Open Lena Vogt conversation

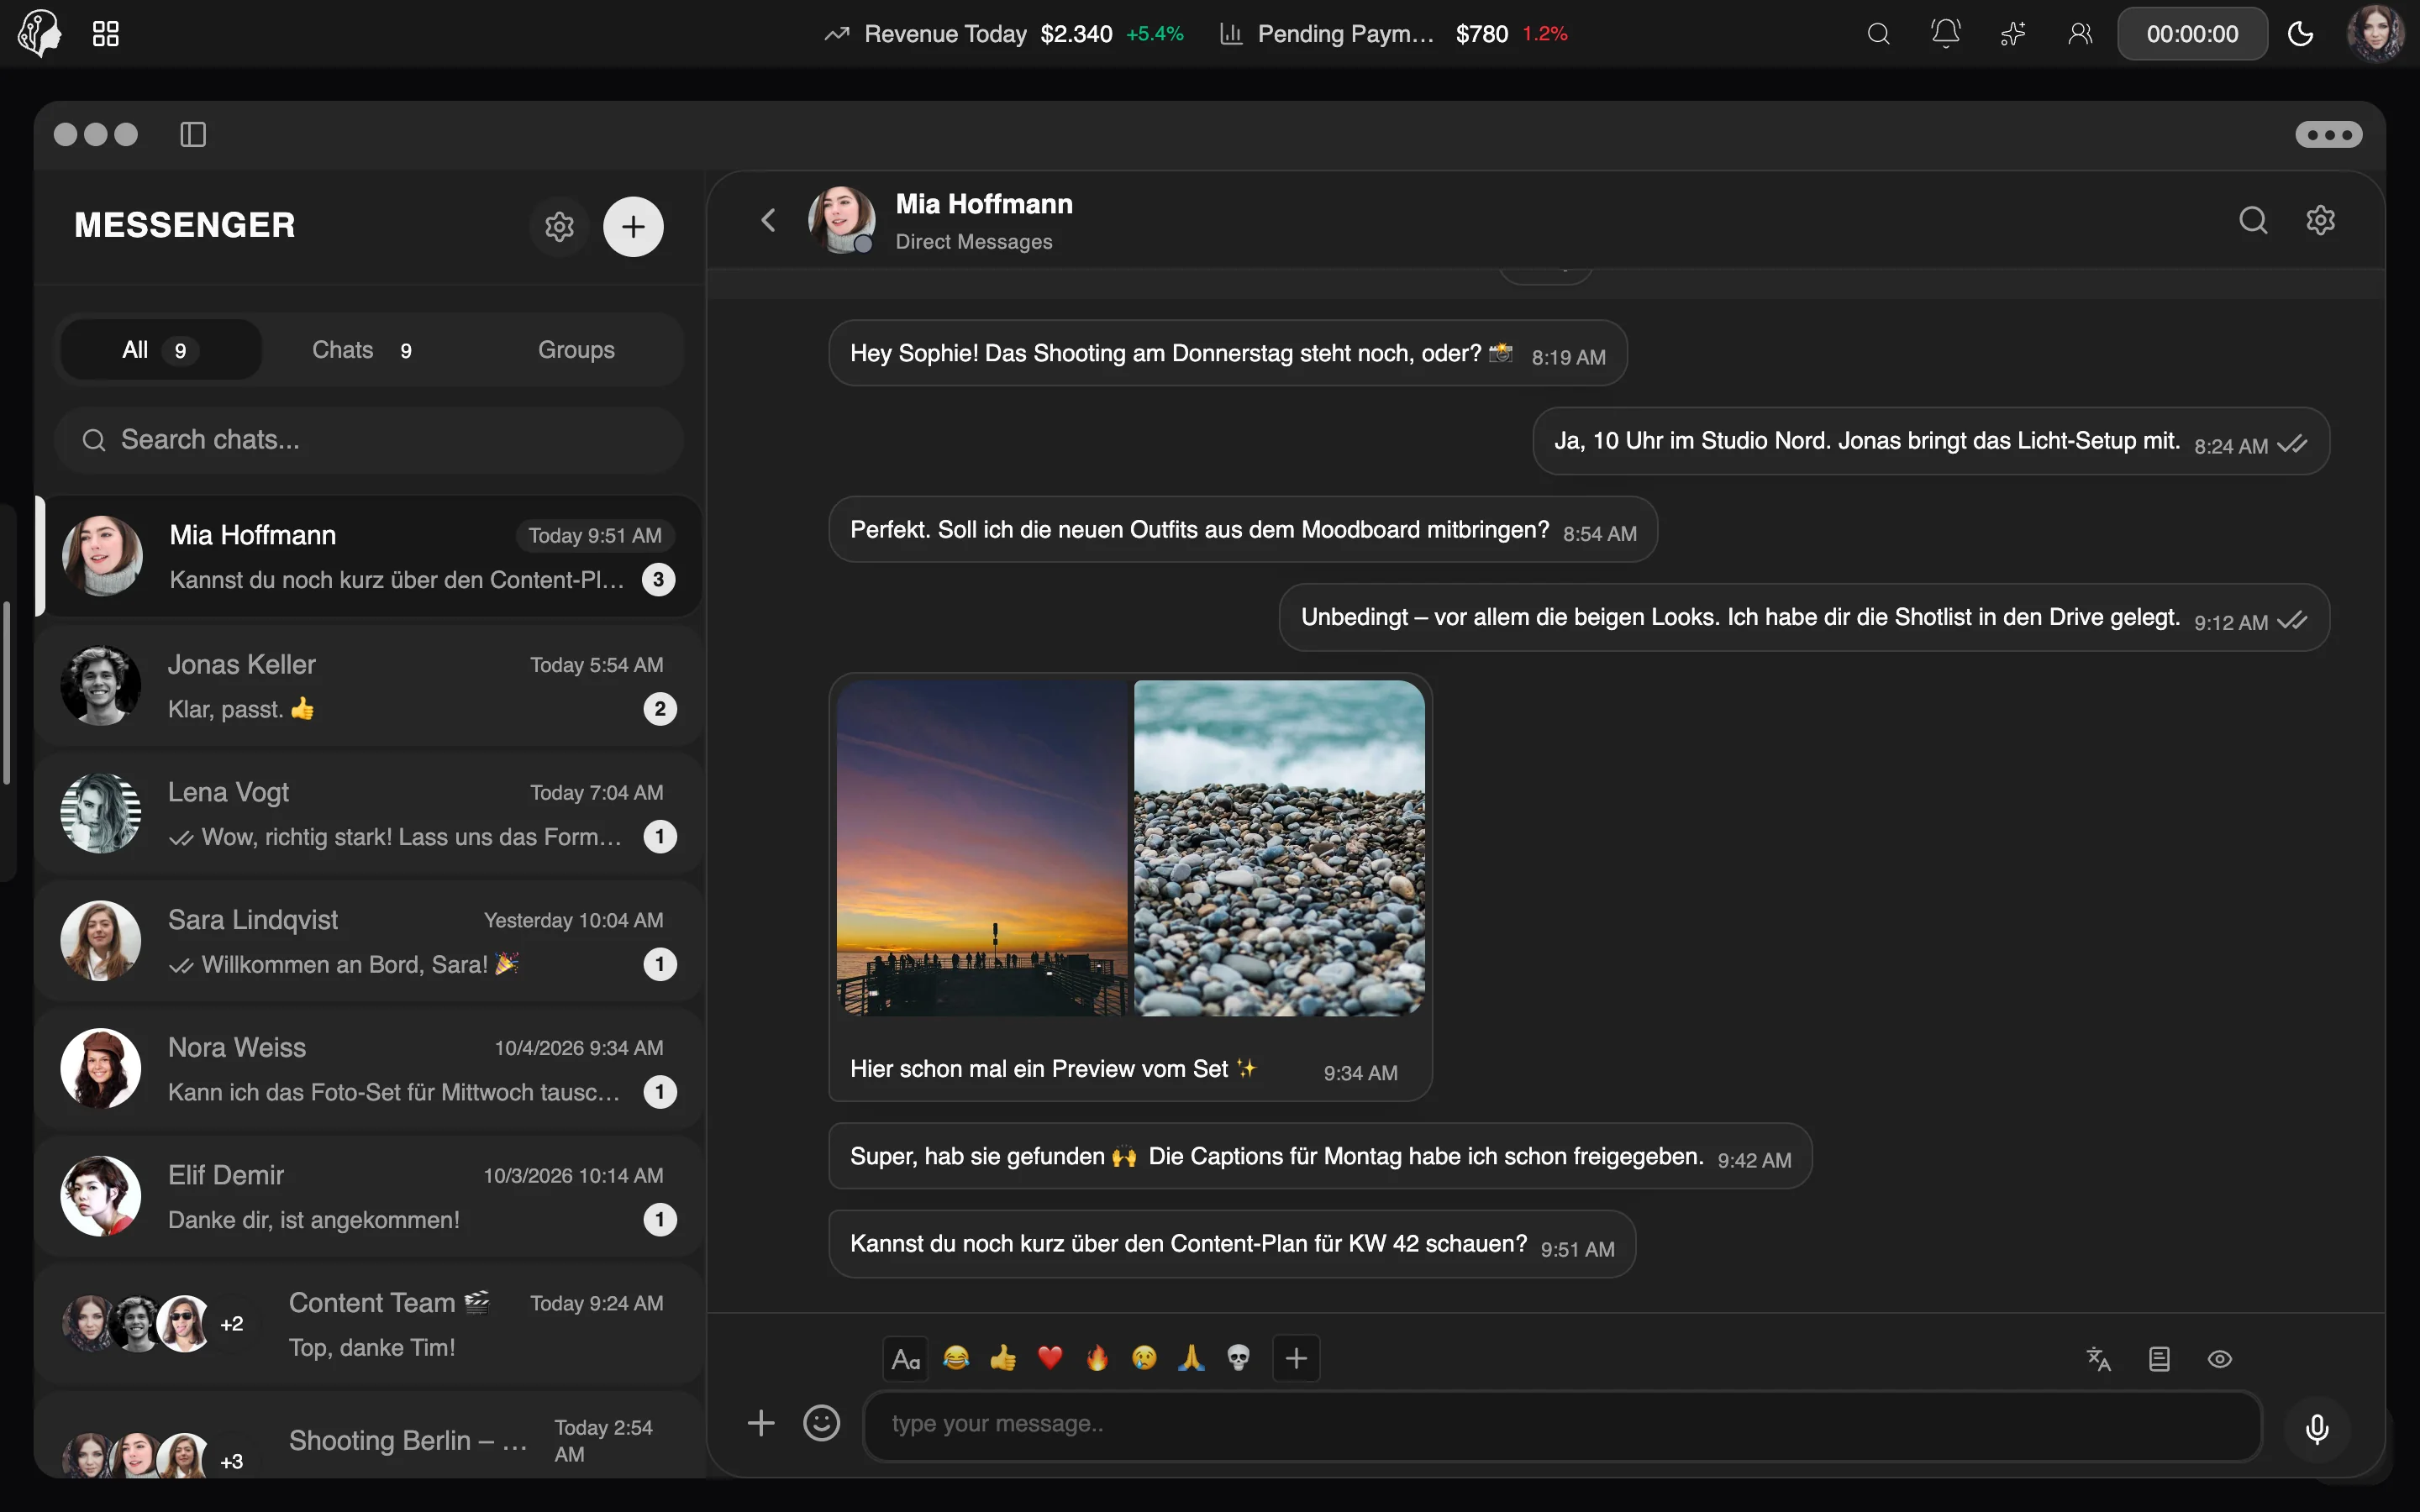pyautogui.click(x=369, y=814)
